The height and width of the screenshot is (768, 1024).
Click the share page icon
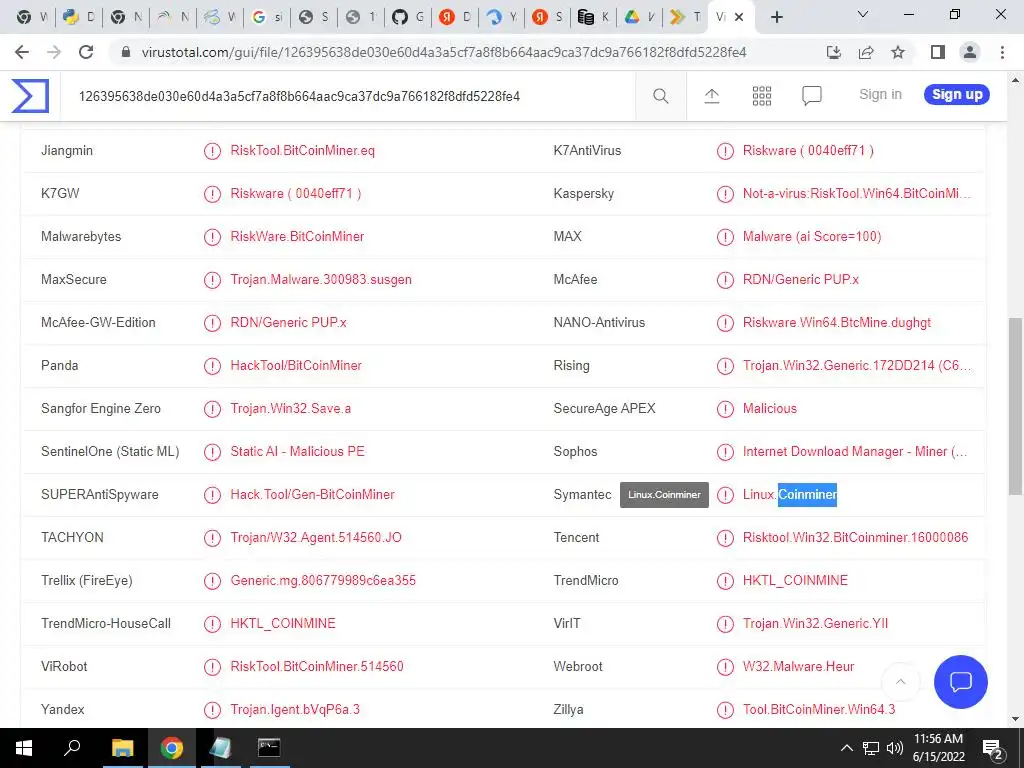click(x=866, y=52)
